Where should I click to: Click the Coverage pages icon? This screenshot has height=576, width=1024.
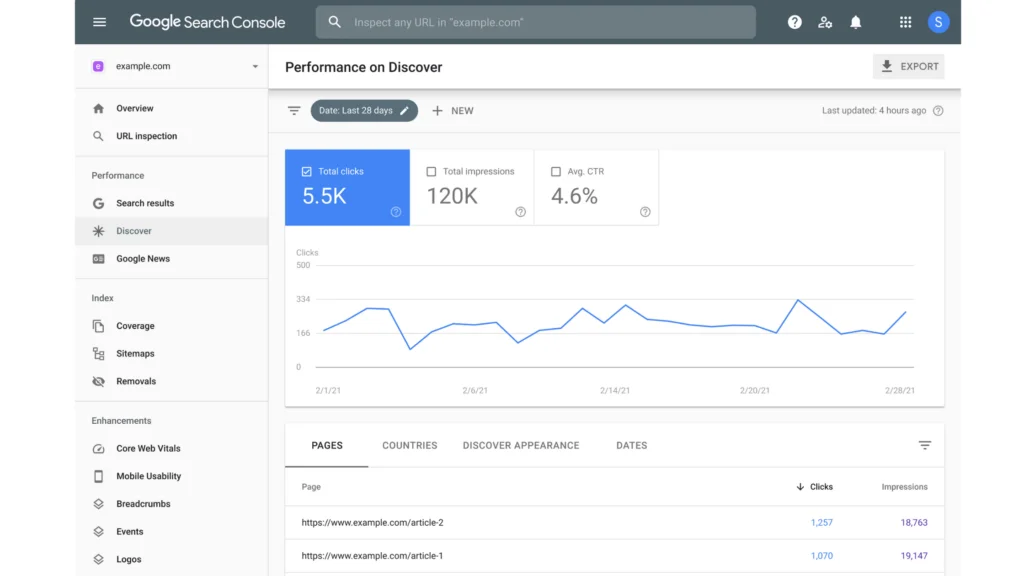(98, 325)
